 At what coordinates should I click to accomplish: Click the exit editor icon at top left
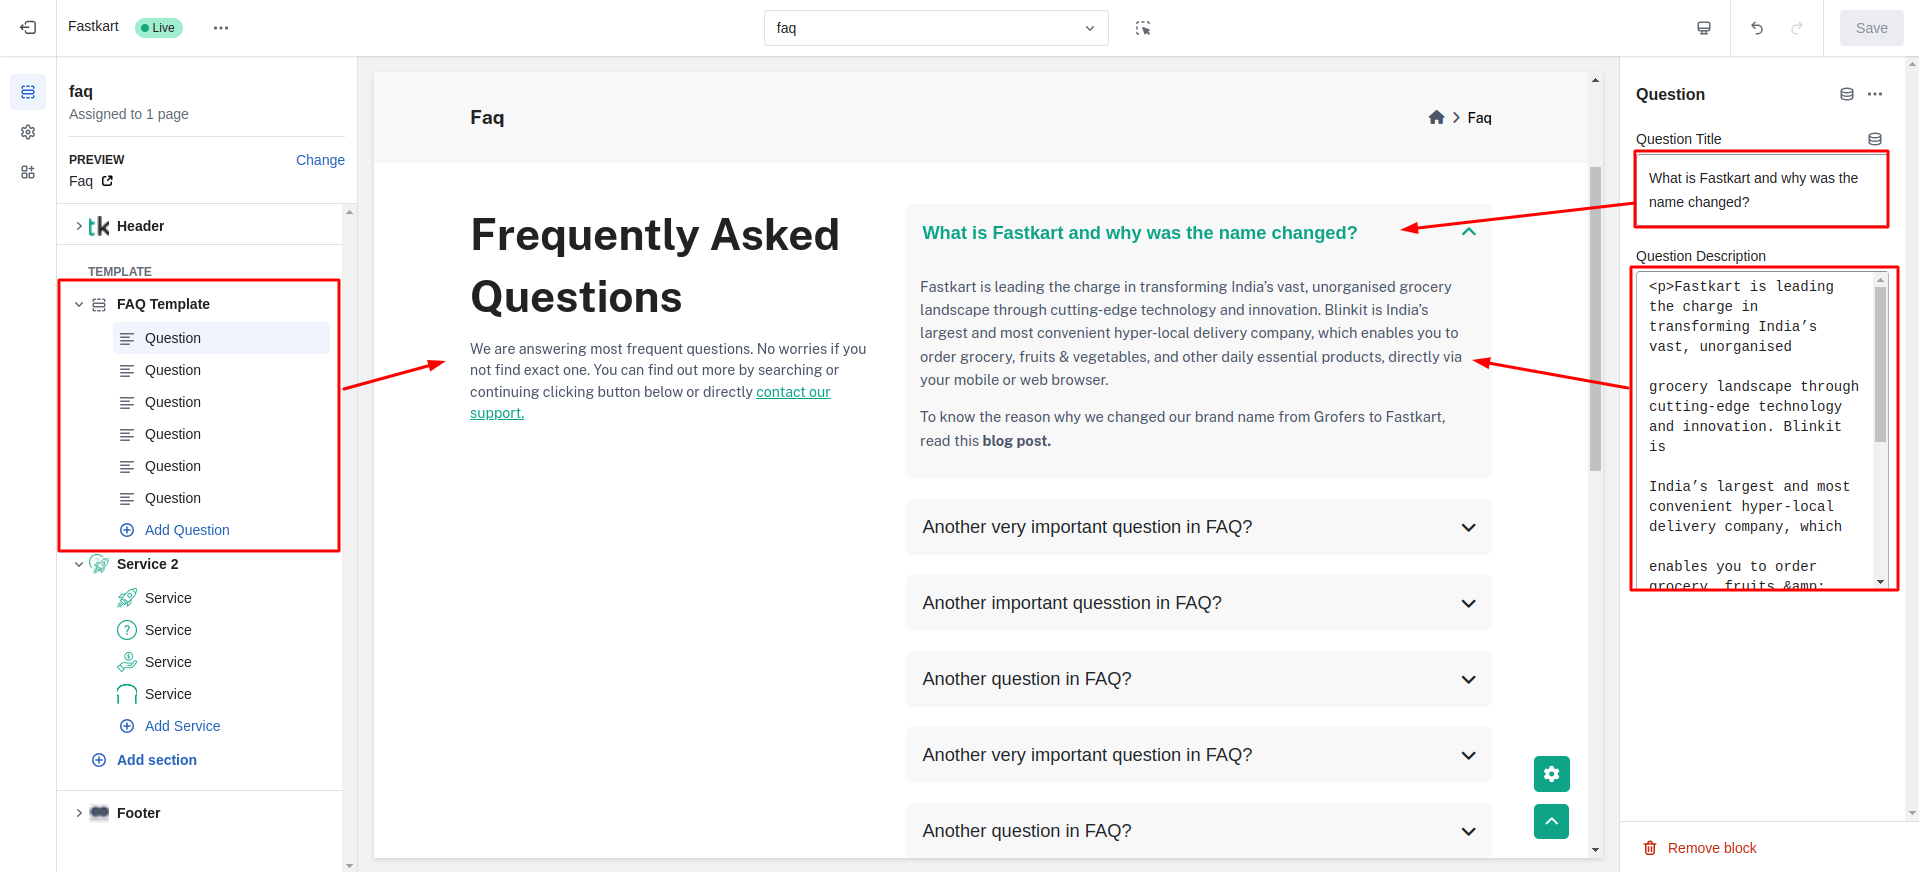click(28, 28)
